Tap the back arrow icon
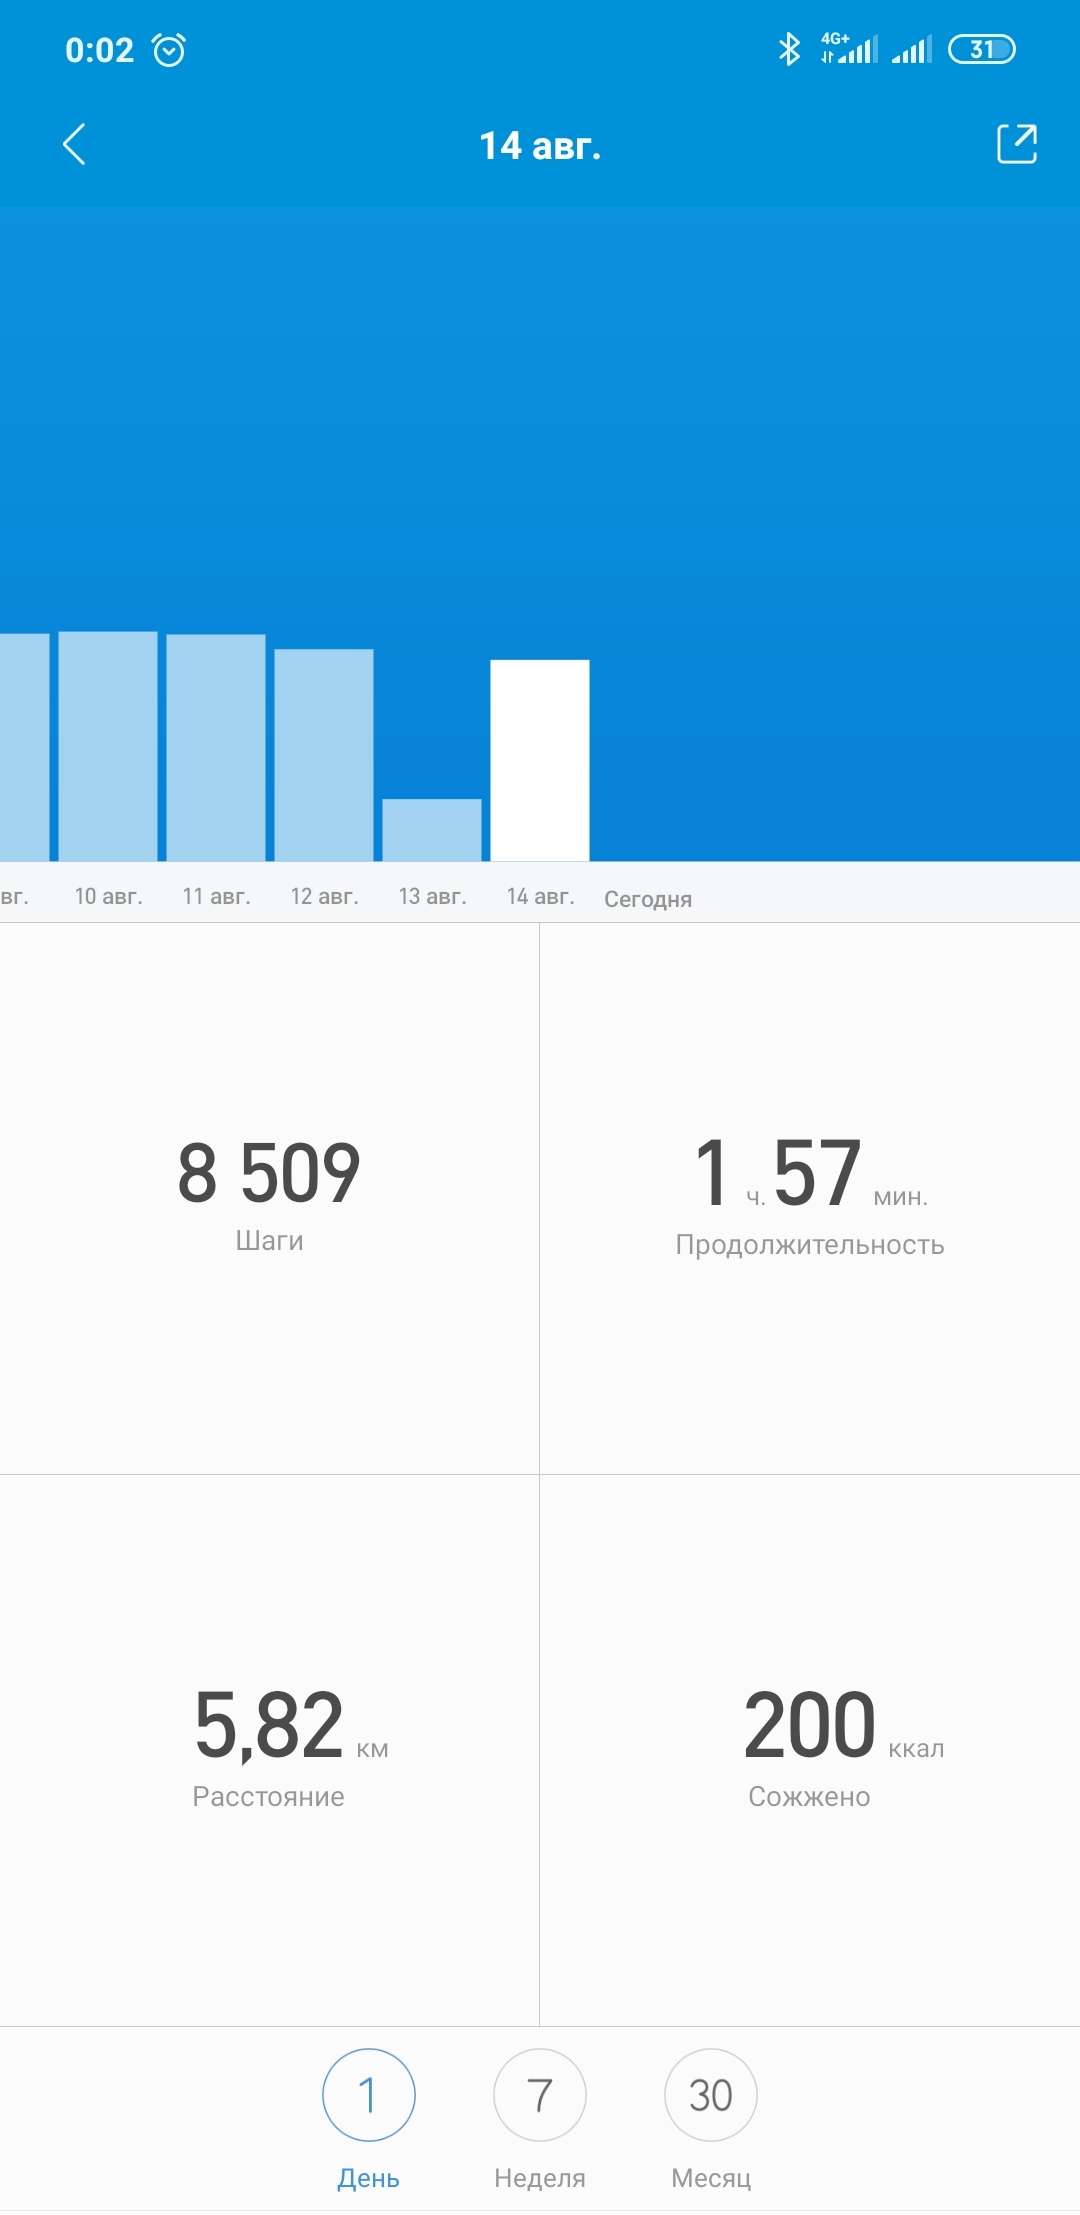This screenshot has height=2215, width=1080. pos(75,145)
